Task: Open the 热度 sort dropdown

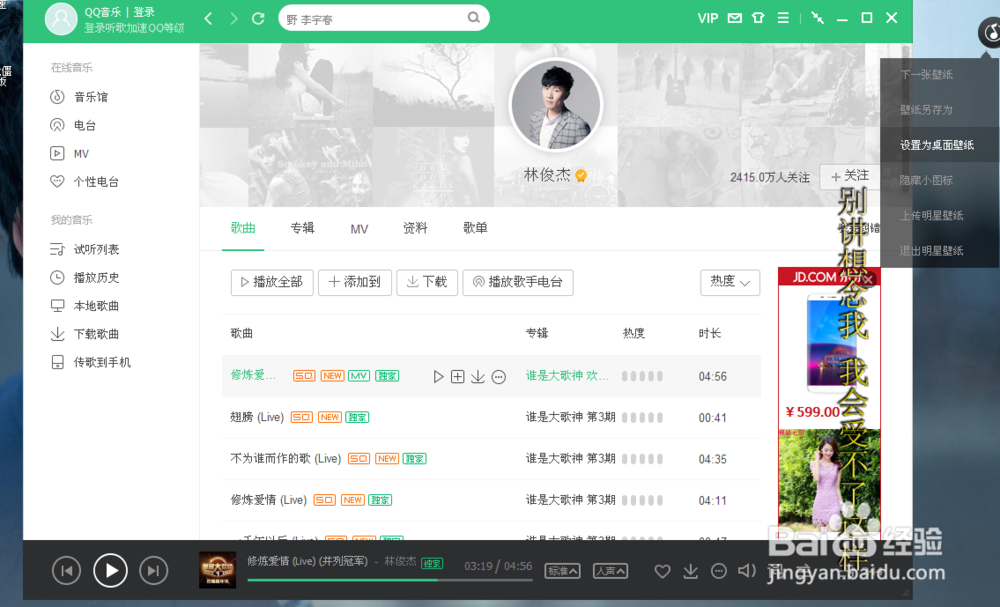Action: 730,283
